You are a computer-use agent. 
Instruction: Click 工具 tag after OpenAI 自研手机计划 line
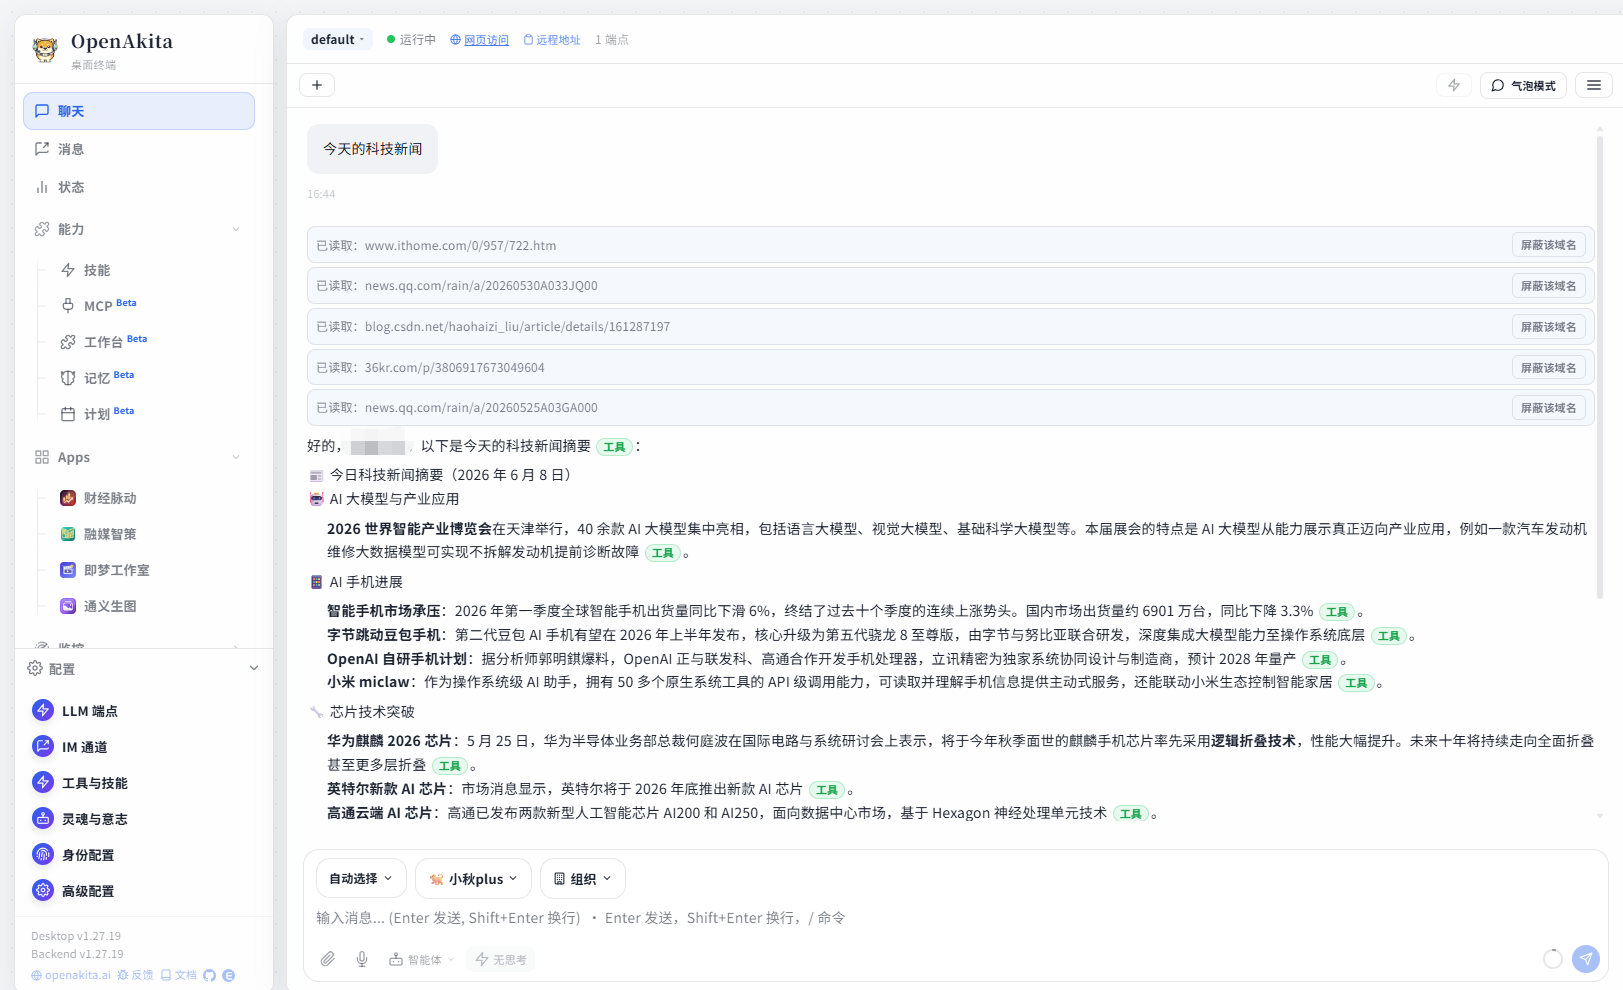[1320, 660]
